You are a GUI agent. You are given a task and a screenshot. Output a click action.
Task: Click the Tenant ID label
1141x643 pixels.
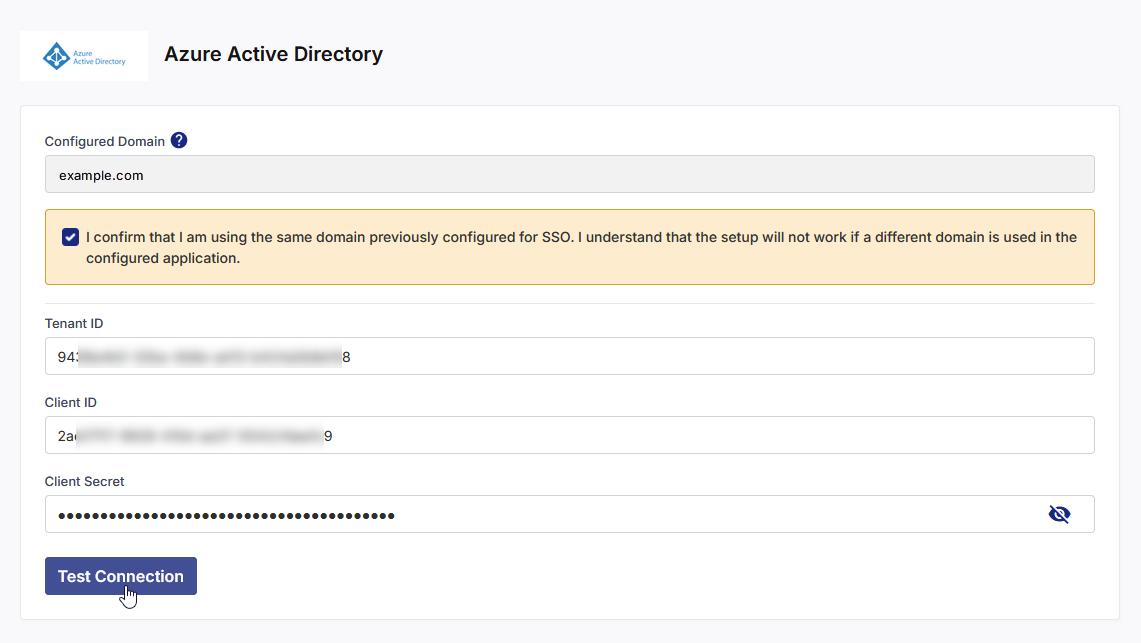[74, 323]
